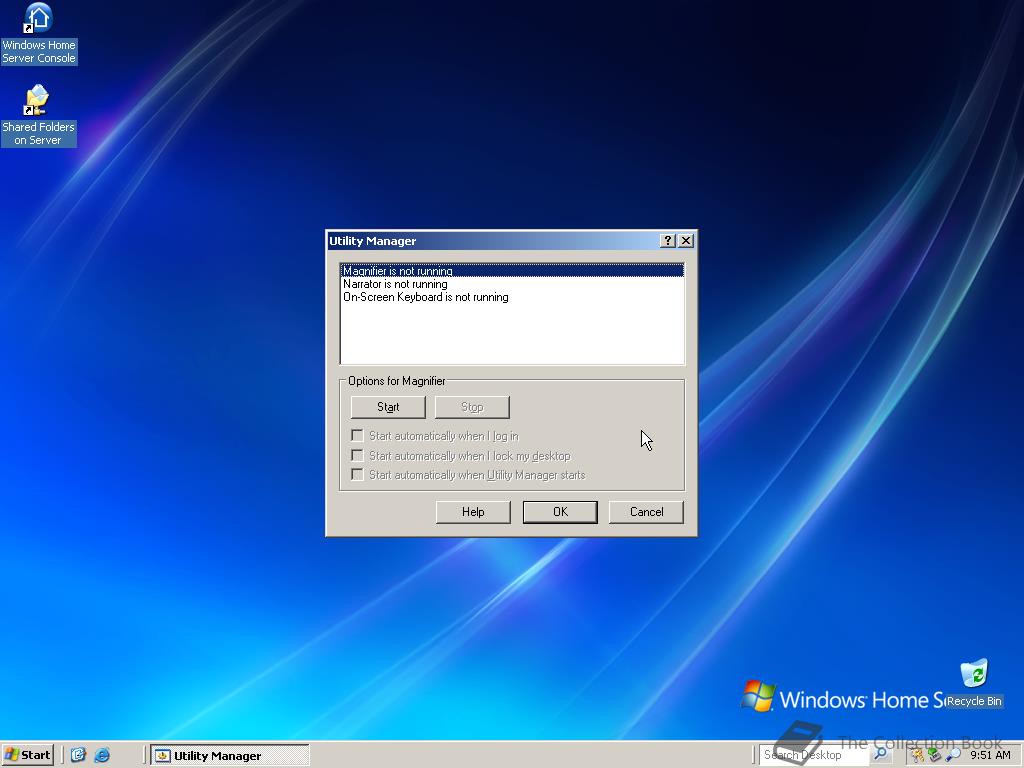The height and width of the screenshot is (768, 1024).
Task: Open the Windows Home Server Console desktop shortcut
Action: point(39,34)
